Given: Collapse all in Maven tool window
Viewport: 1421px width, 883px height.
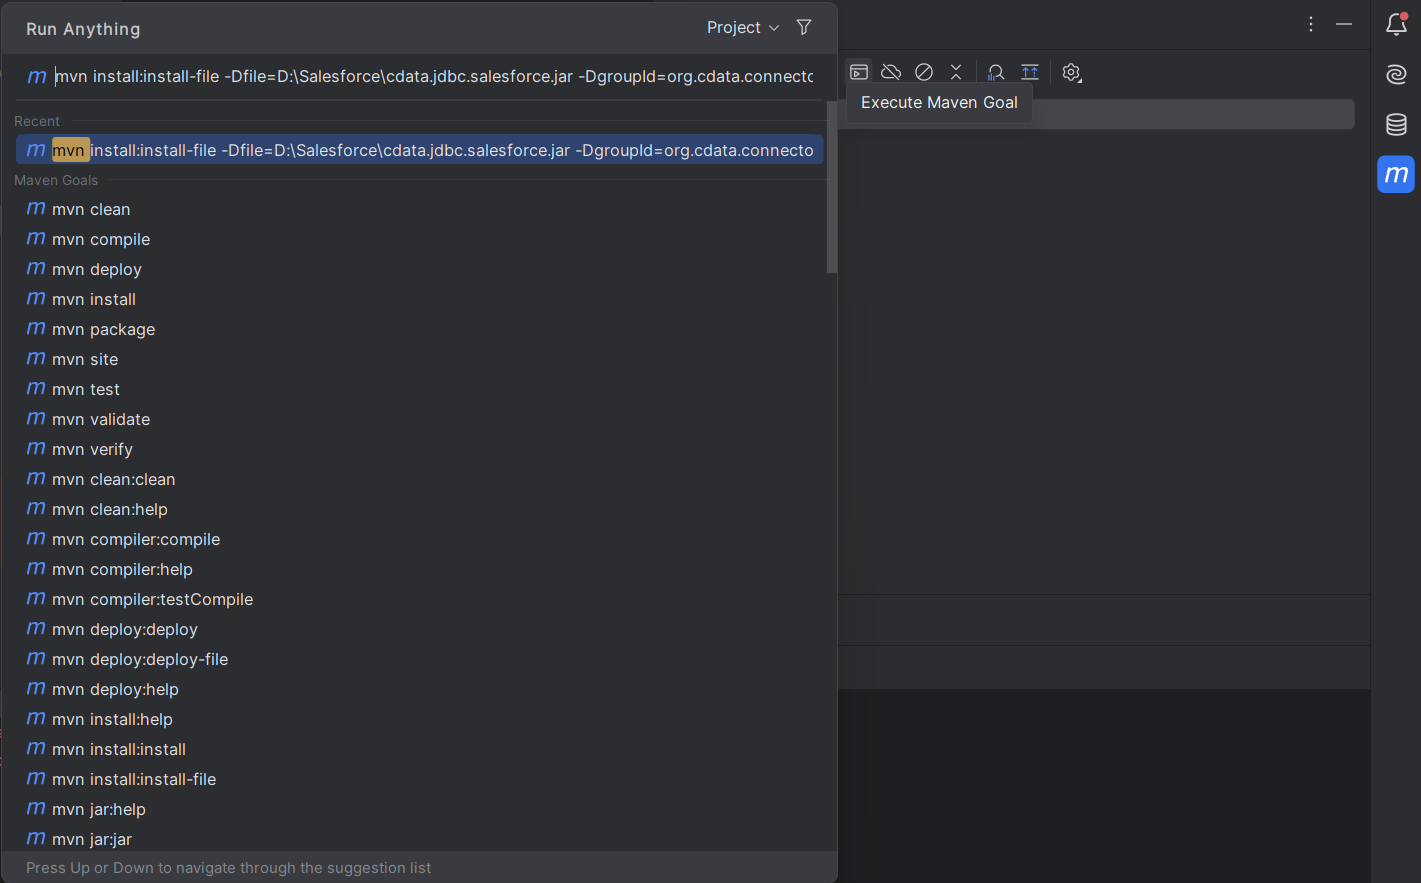Looking at the screenshot, I should [x=956, y=72].
